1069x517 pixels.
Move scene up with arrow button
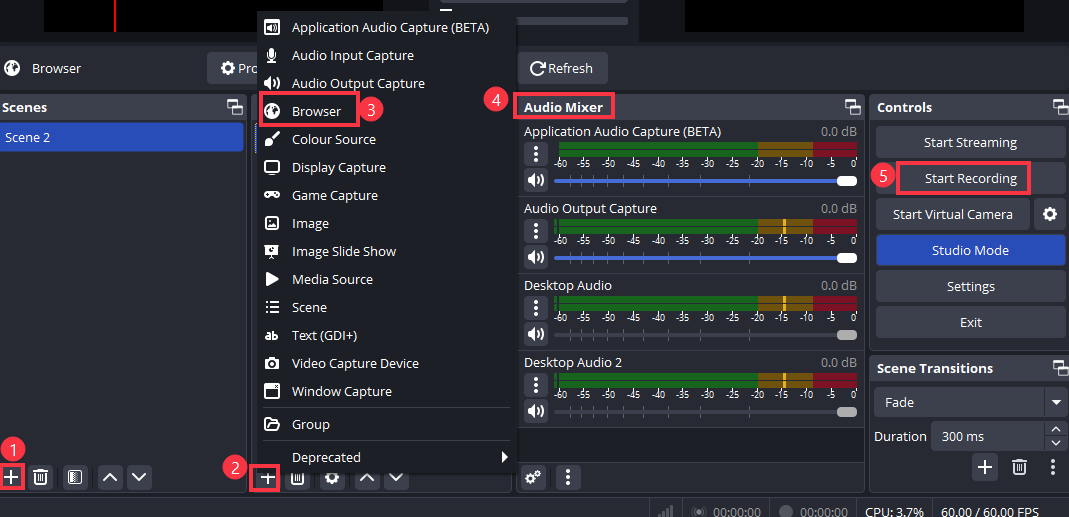pyautogui.click(x=110, y=477)
